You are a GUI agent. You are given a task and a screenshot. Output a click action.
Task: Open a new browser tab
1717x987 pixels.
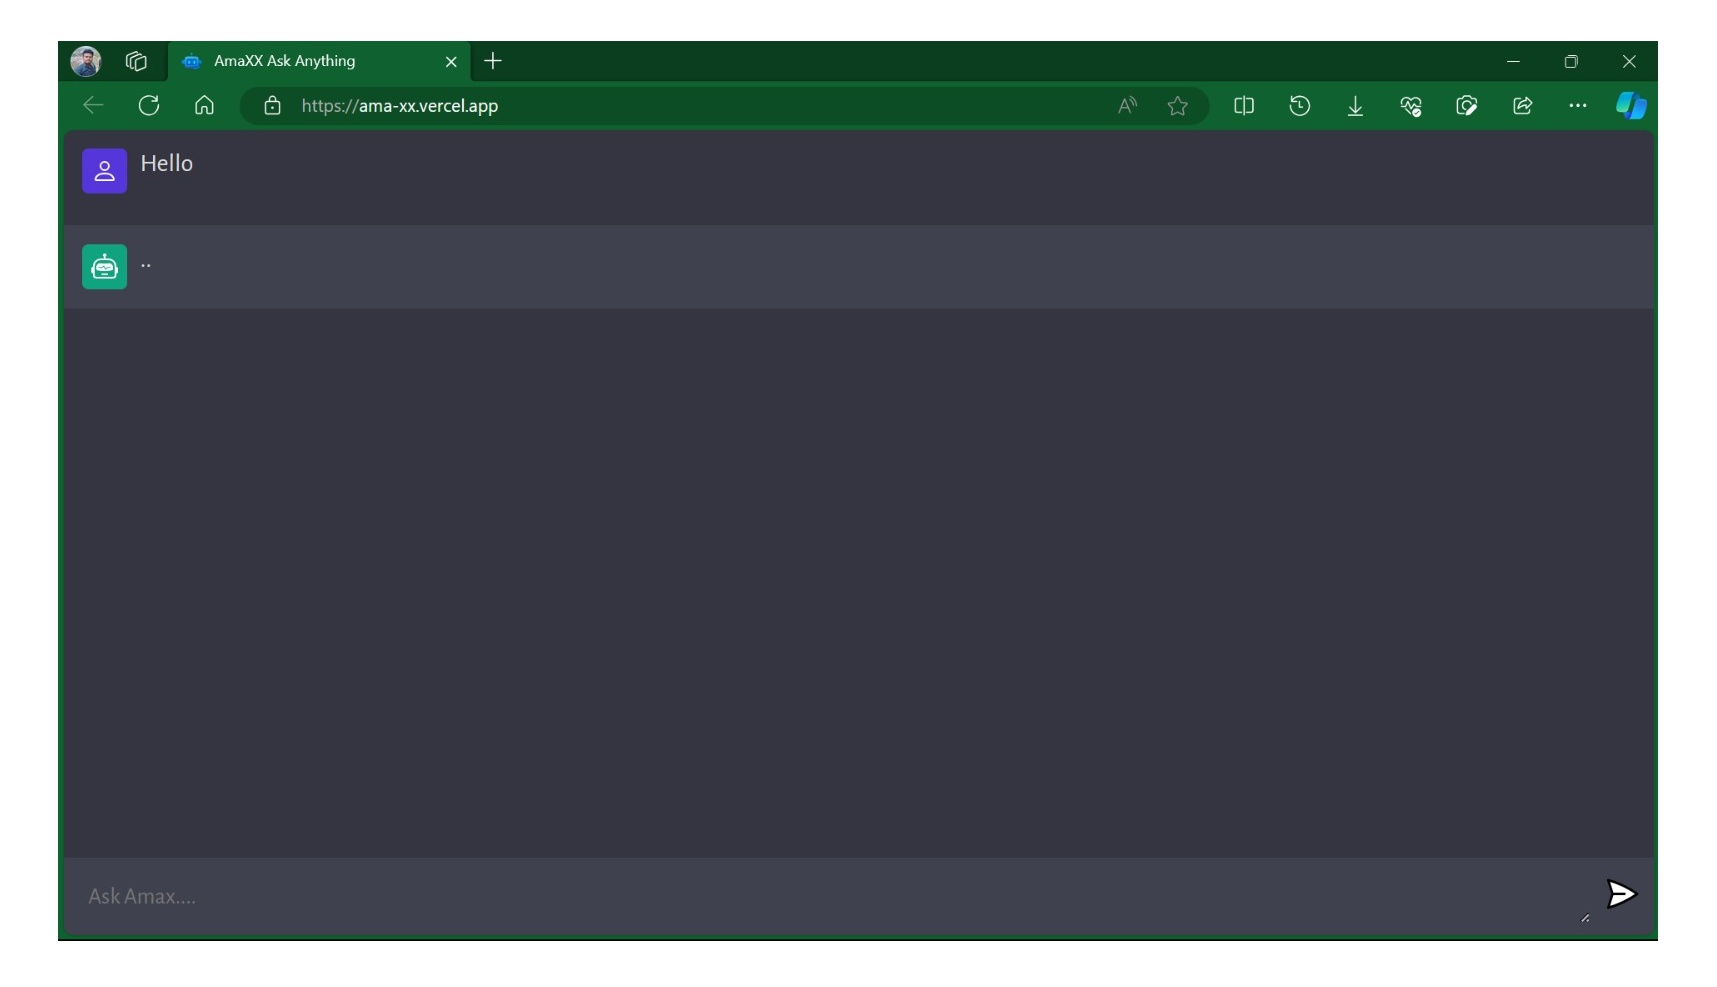(x=493, y=61)
